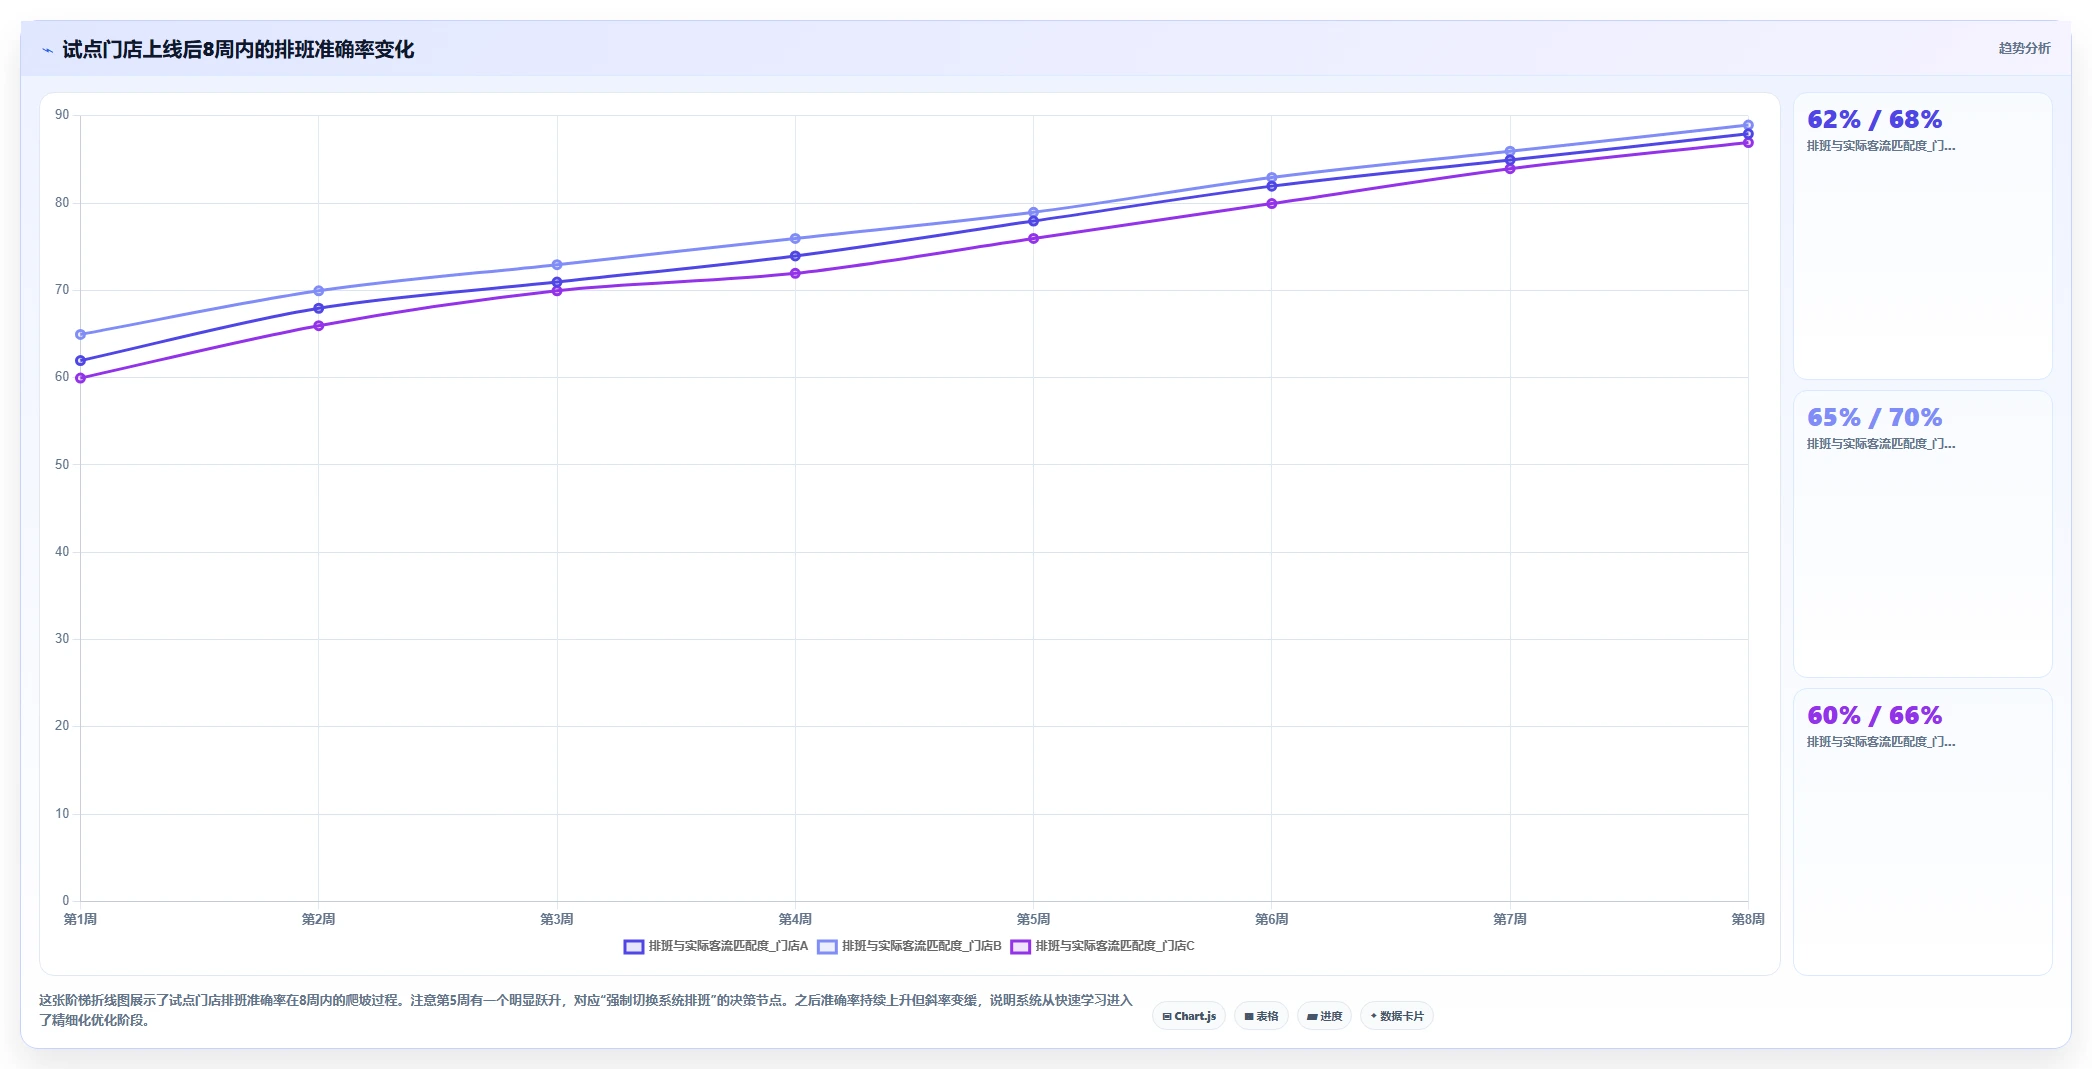
Task: Click the Chart.js tag icon
Action: [x=1166, y=1016]
